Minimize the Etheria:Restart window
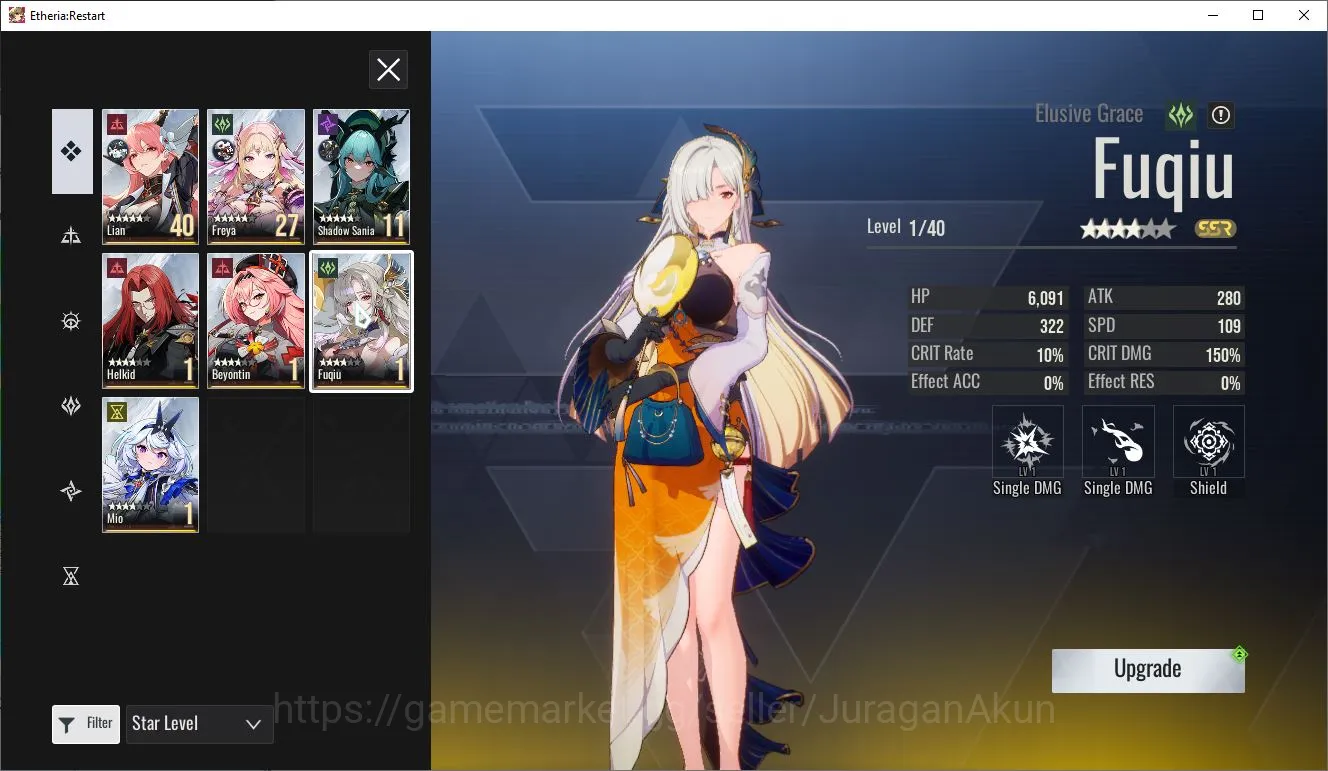The height and width of the screenshot is (771, 1328). (1212, 15)
